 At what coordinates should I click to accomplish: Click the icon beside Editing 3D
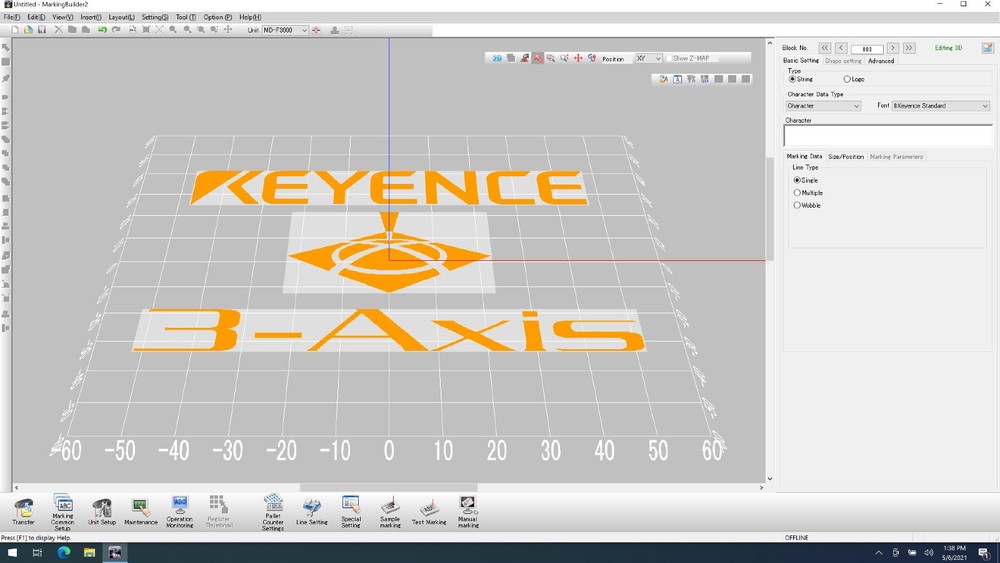tap(987, 48)
